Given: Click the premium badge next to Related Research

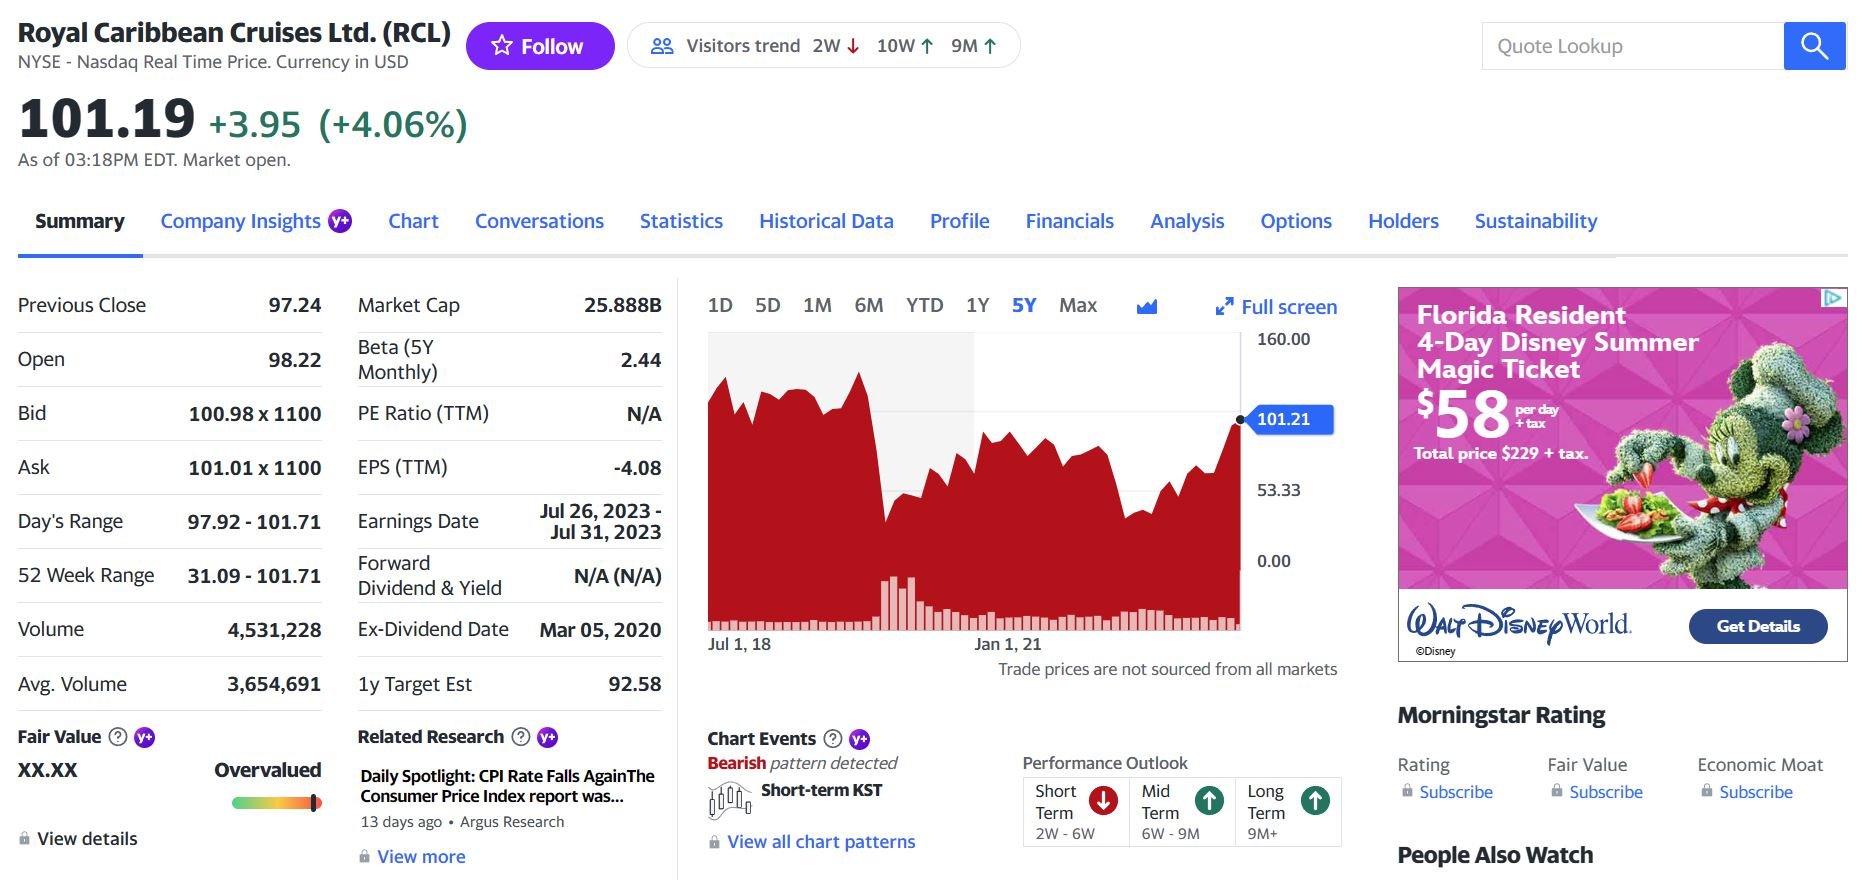Looking at the screenshot, I should [547, 737].
